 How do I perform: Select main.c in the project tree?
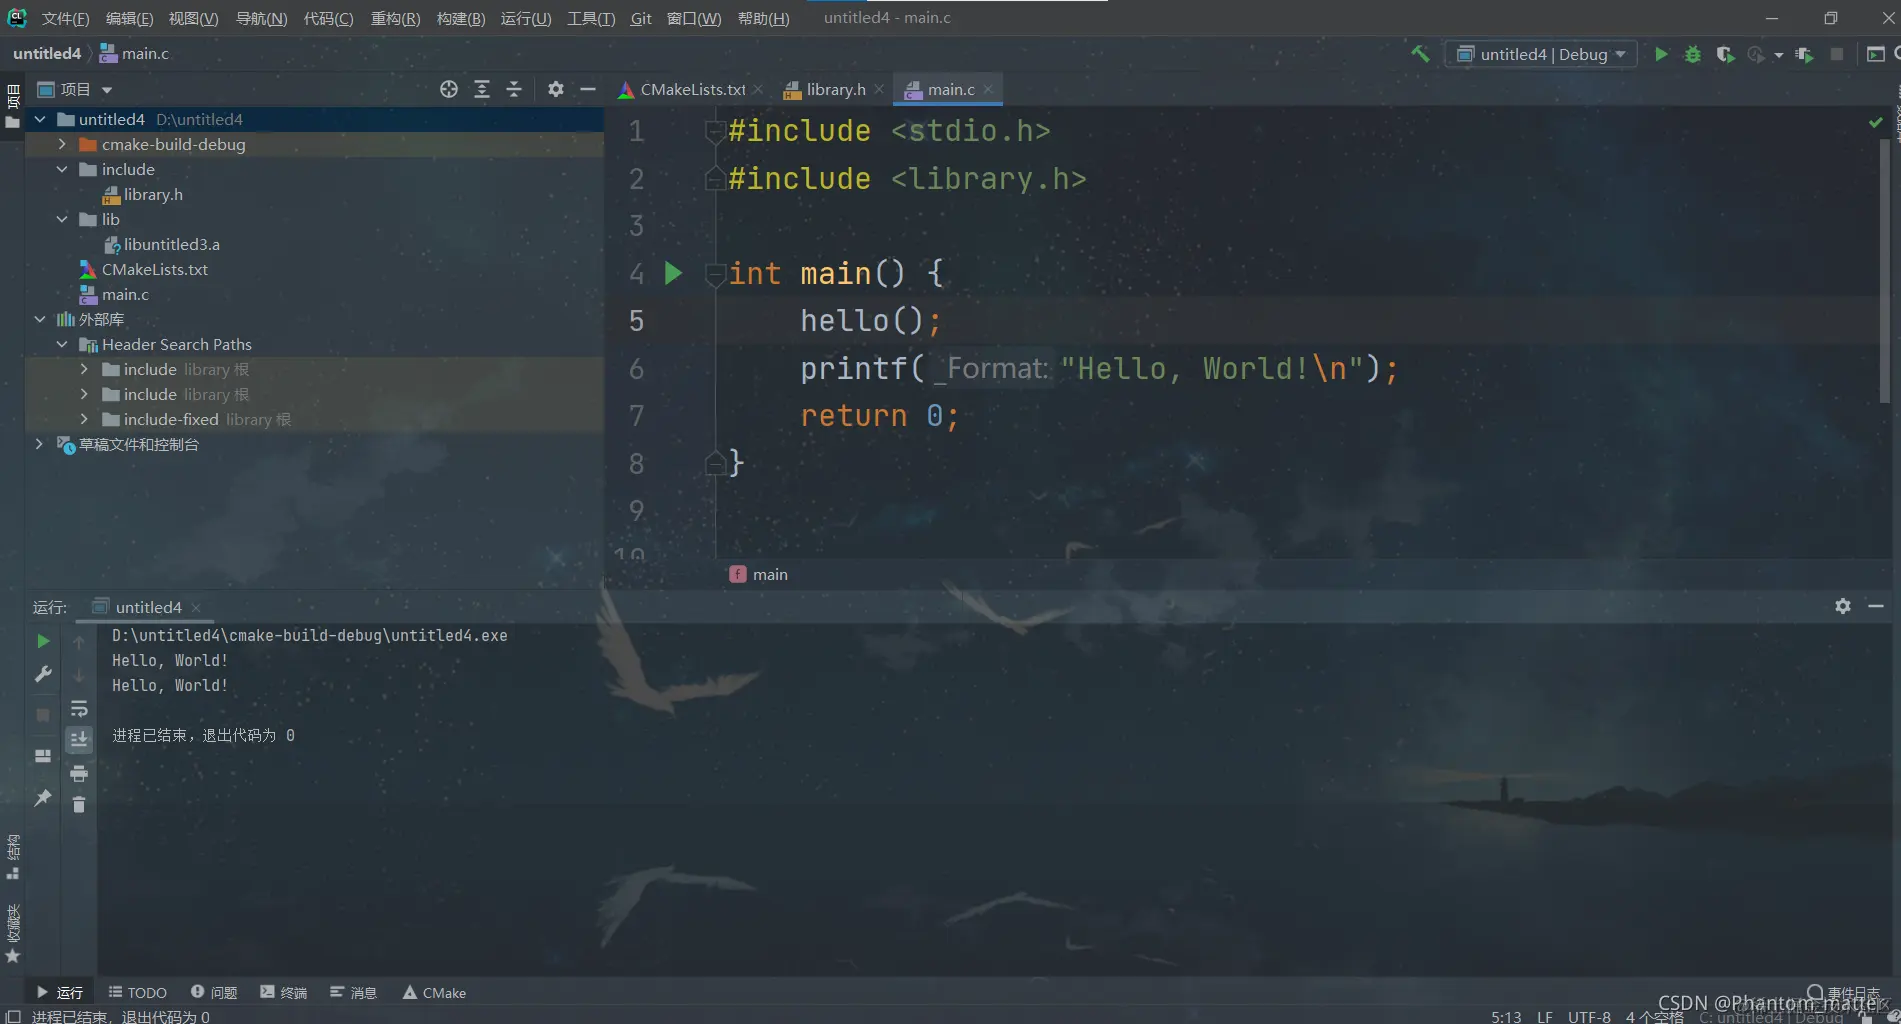click(125, 294)
